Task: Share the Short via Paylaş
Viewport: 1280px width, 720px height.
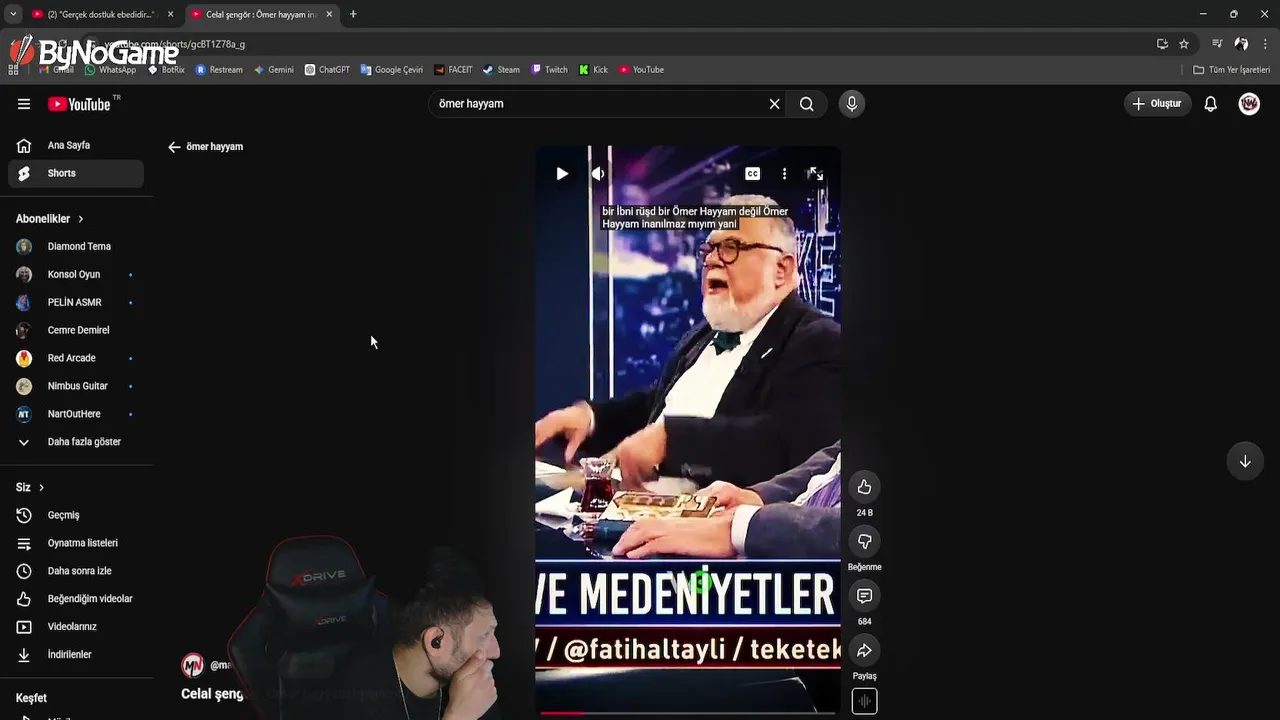Action: [864, 651]
